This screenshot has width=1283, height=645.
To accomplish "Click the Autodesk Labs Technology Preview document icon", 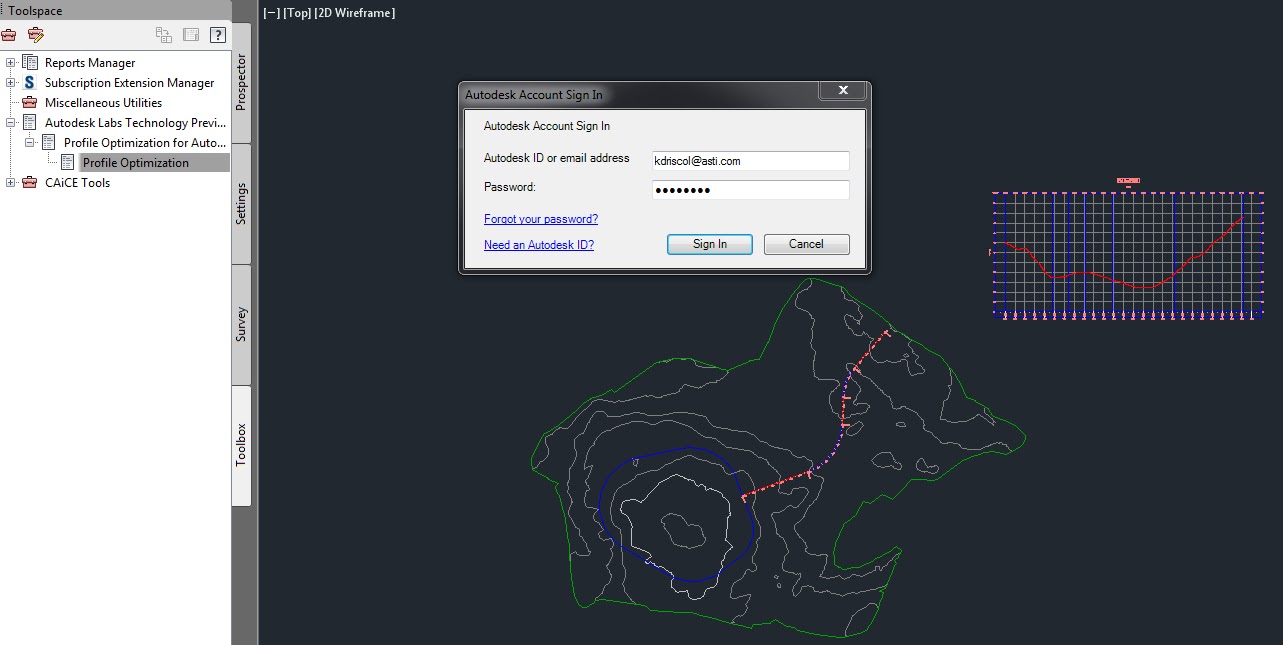I will 29,123.
